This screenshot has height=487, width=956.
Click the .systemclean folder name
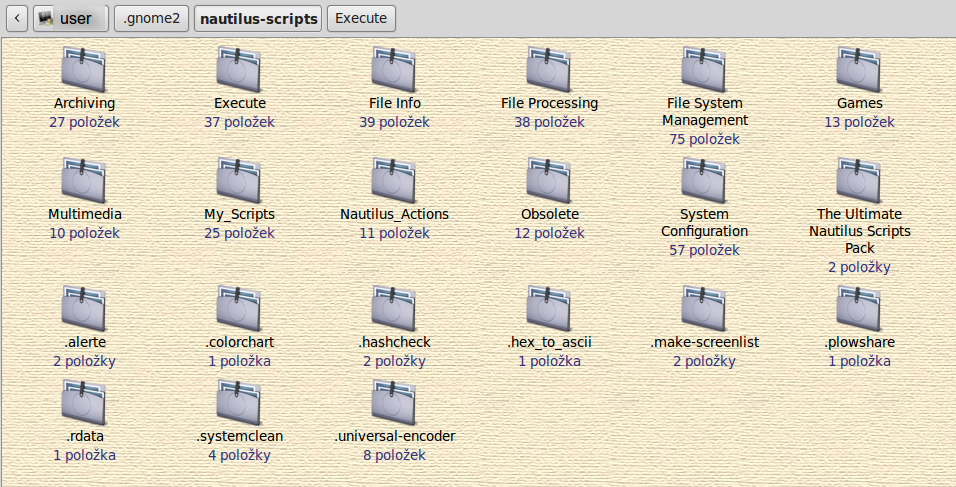[x=239, y=436]
